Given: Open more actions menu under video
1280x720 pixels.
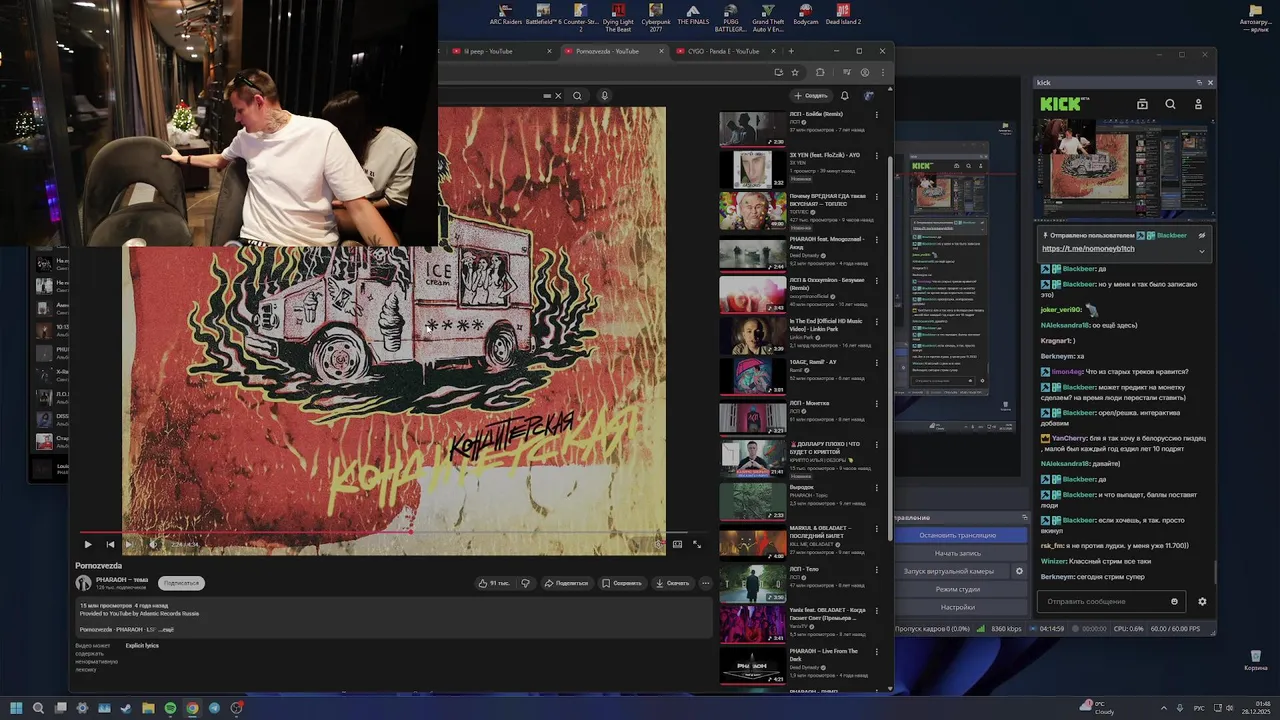Looking at the screenshot, I should [x=705, y=583].
